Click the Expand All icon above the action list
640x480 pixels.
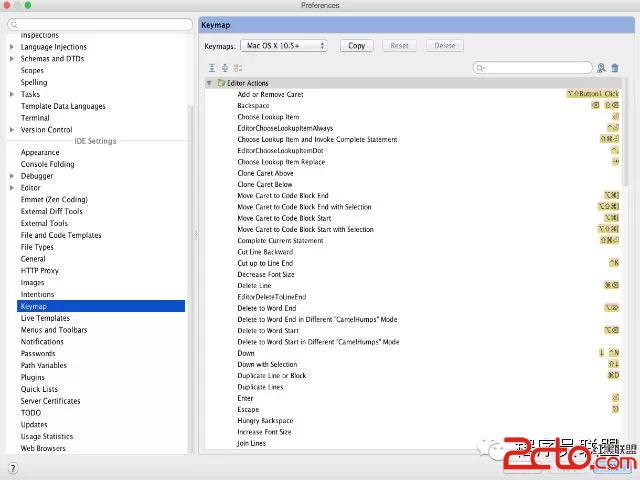coord(212,68)
